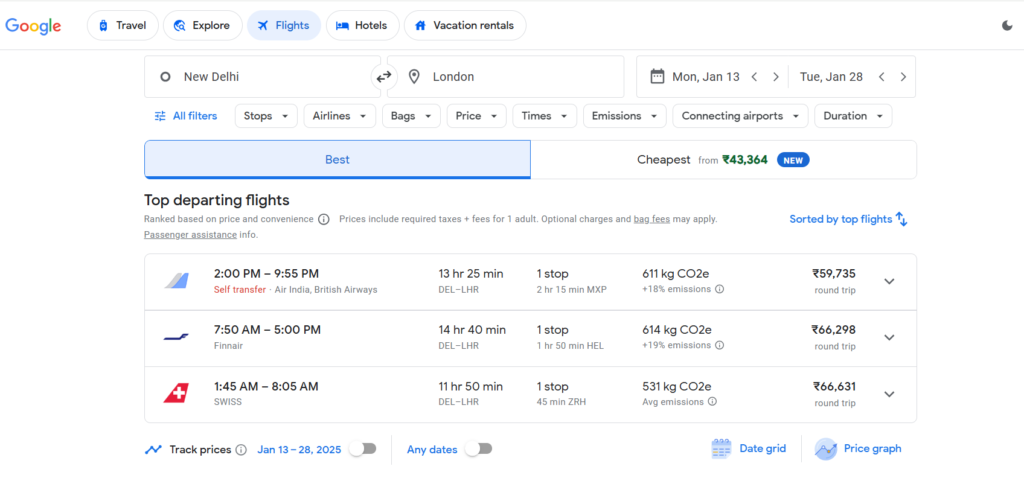Switch to the Hotels tab

click(x=362, y=25)
